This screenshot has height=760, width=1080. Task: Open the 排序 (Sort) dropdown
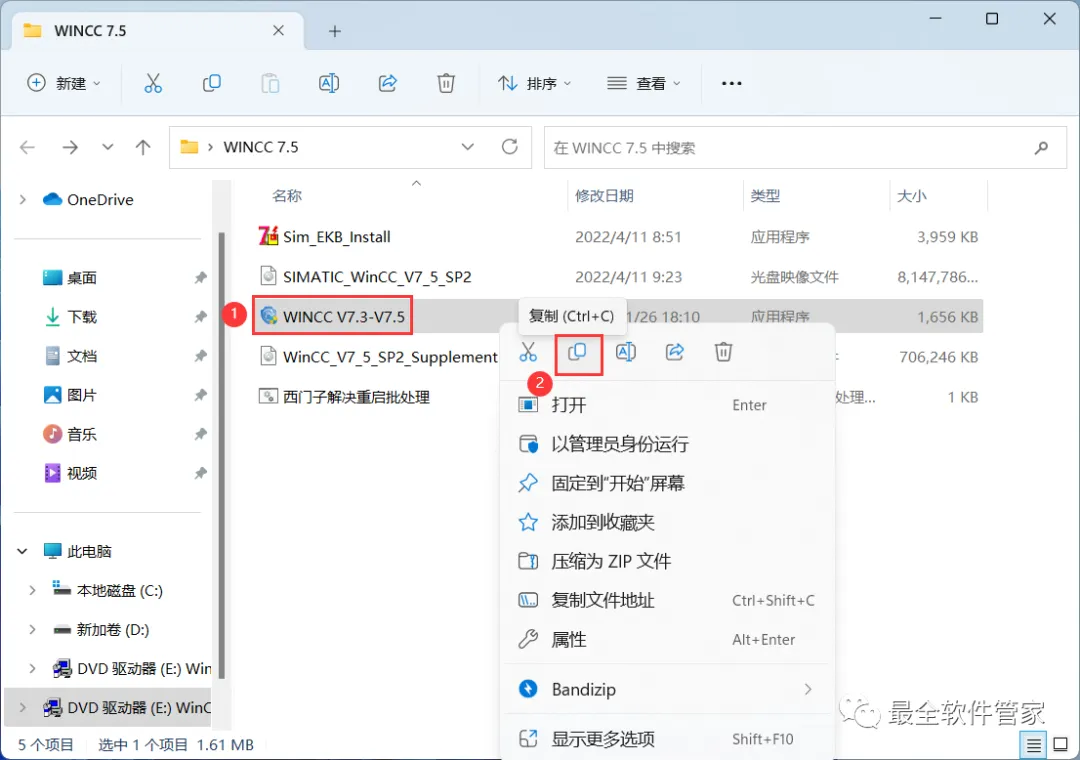click(x=534, y=83)
